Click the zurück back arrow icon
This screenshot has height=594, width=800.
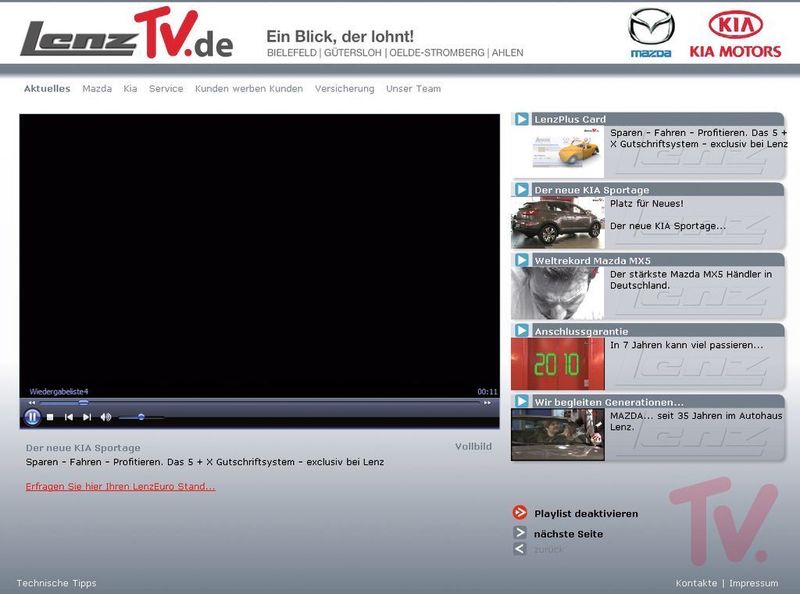pyautogui.click(x=520, y=549)
